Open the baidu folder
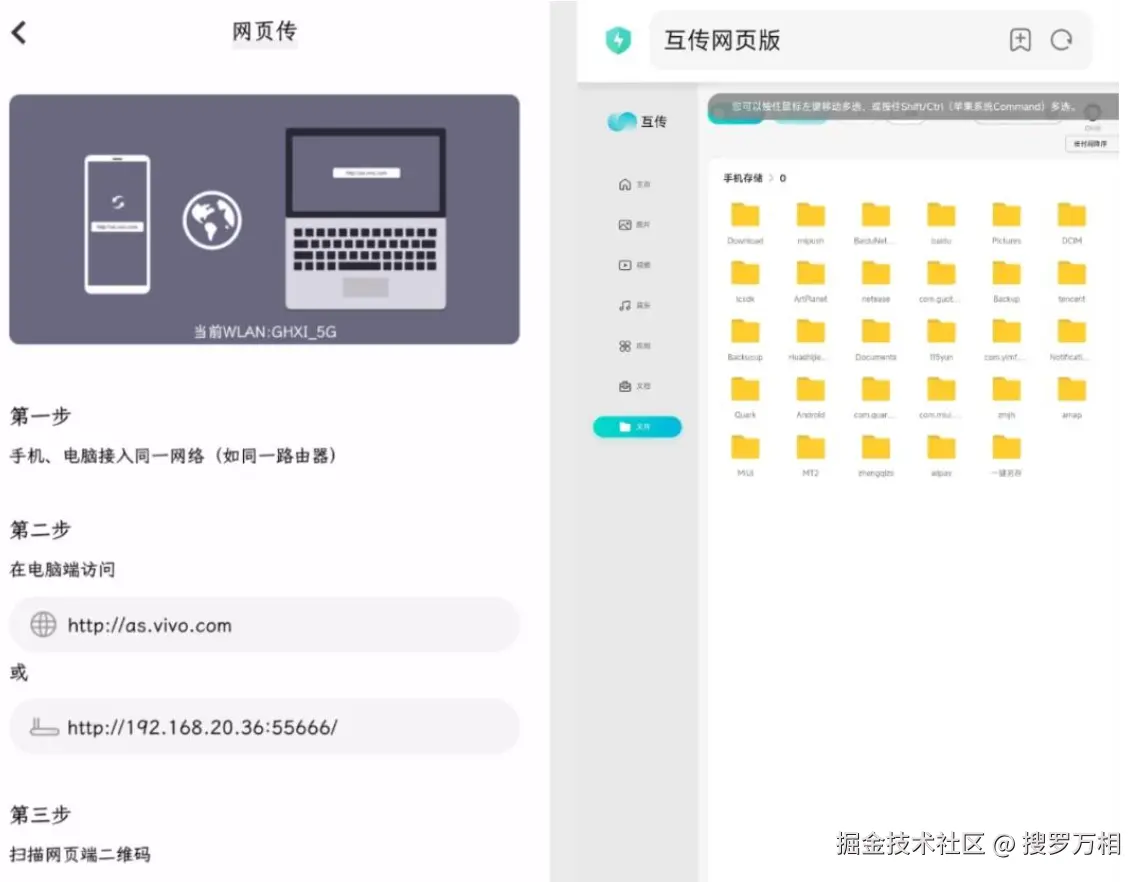Screen dimensions: 1146x882 click(x=941, y=223)
